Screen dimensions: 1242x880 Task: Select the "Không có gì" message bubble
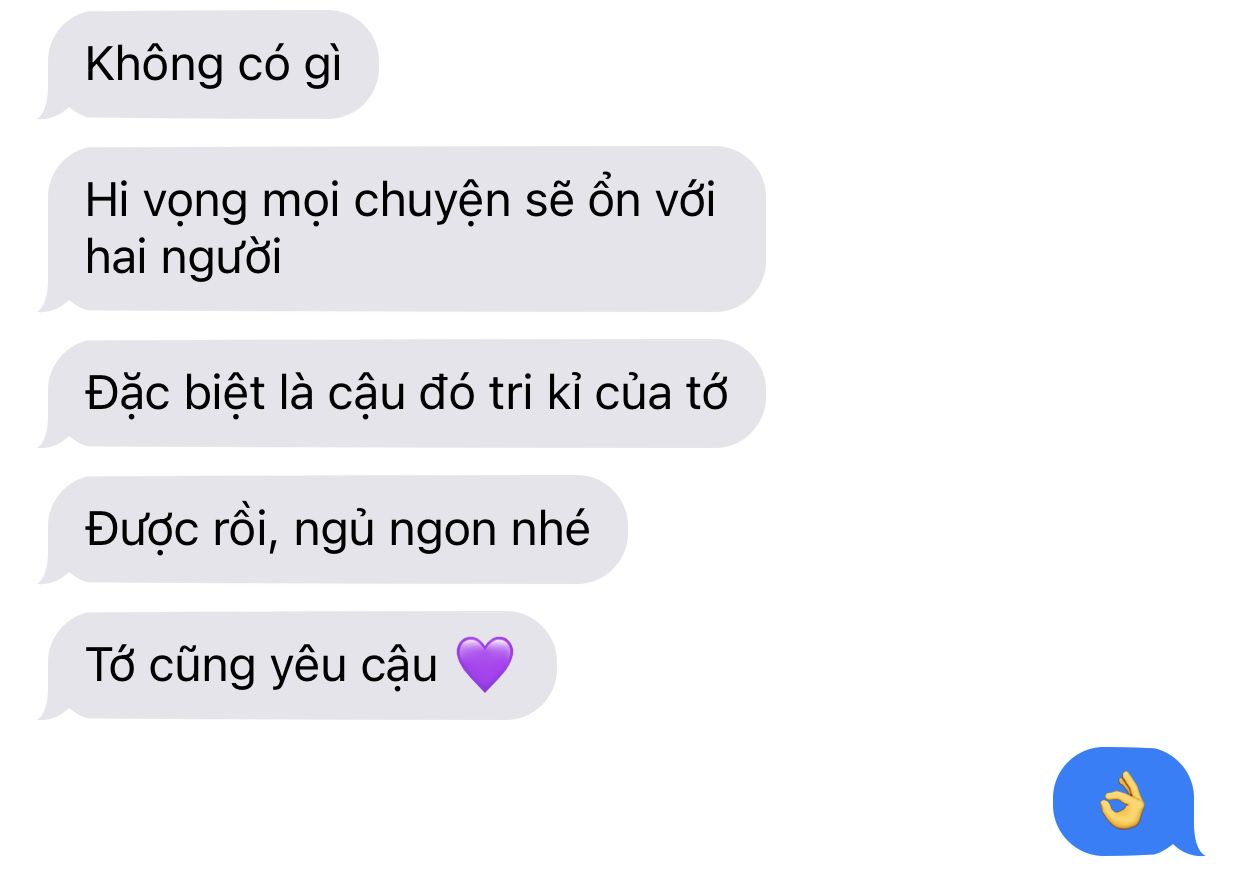tap(210, 65)
